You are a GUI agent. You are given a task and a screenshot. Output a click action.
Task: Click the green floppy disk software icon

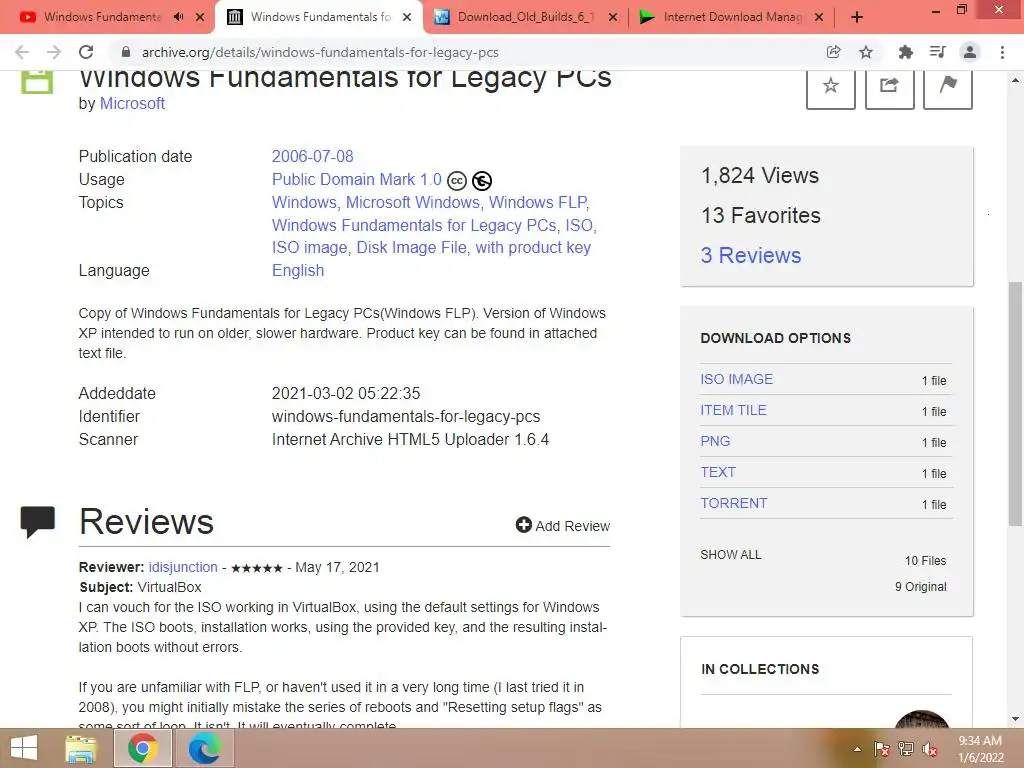37,82
